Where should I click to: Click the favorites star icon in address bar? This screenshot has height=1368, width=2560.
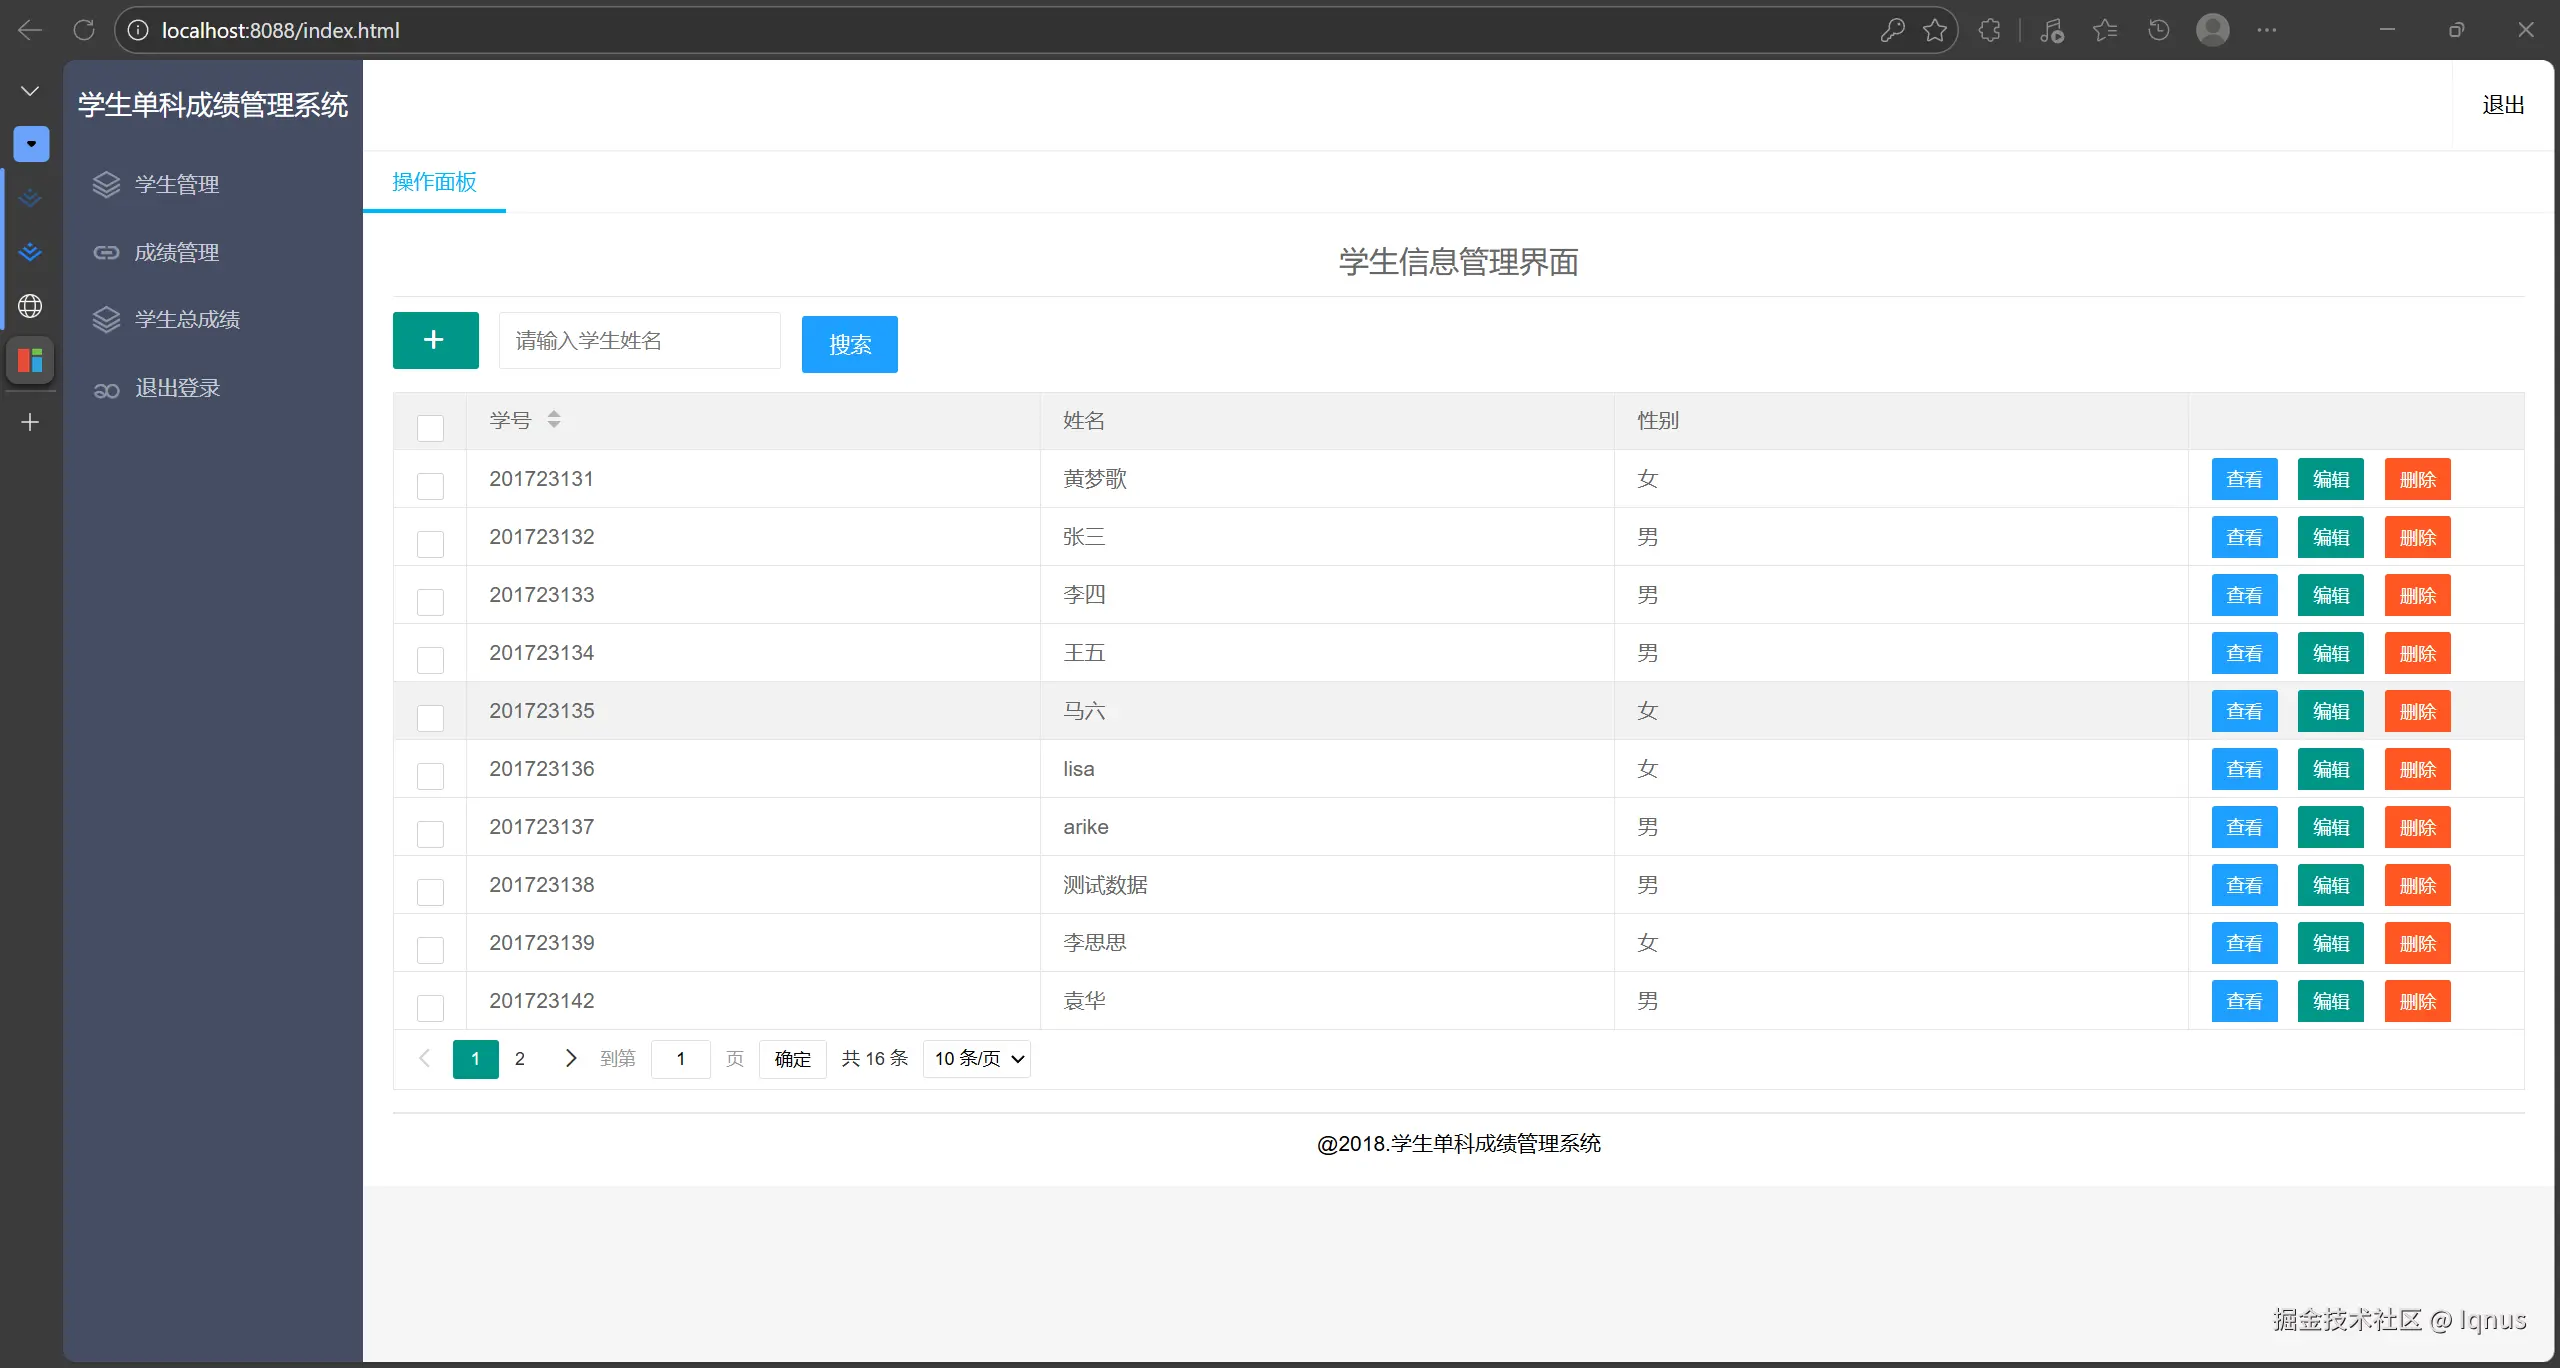[1934, 30]
